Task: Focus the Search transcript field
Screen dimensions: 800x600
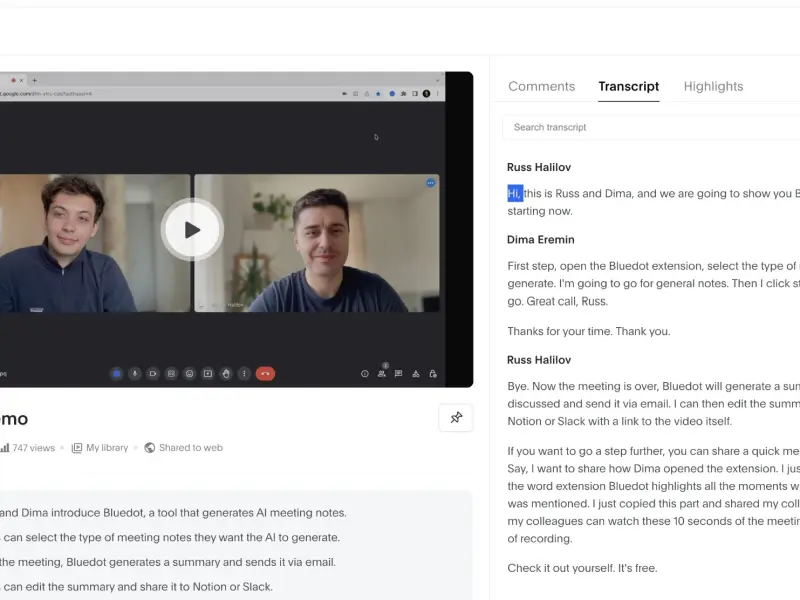Action: [652, 127]
